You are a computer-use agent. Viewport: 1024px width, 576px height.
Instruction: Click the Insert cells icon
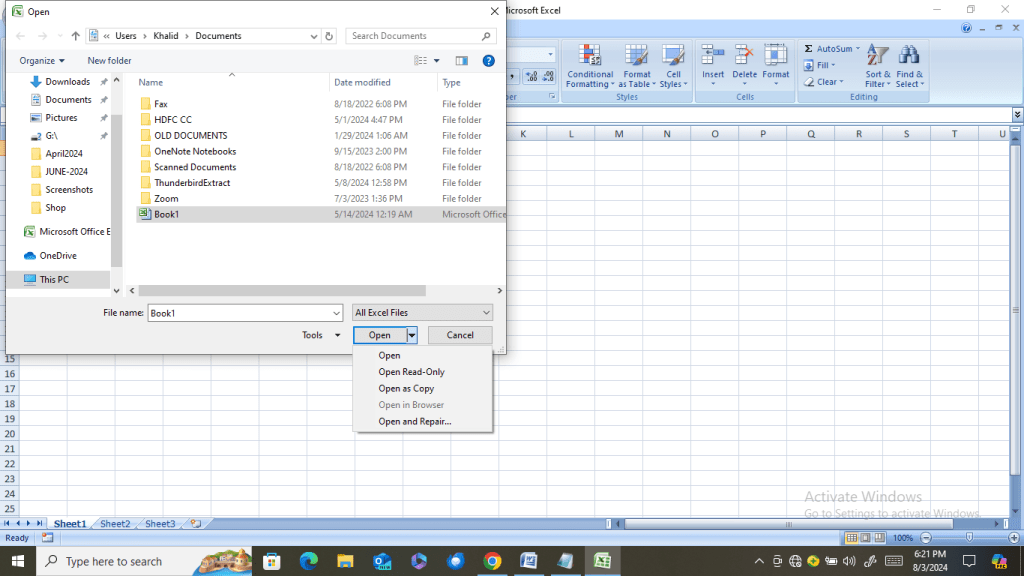[x=713, y=56]
